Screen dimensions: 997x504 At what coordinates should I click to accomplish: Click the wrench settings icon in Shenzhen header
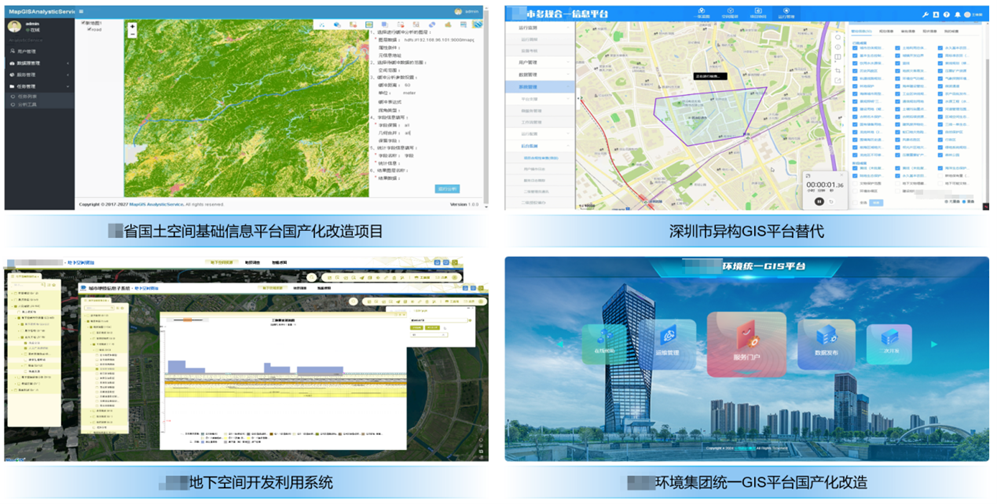tap(924, 15)
